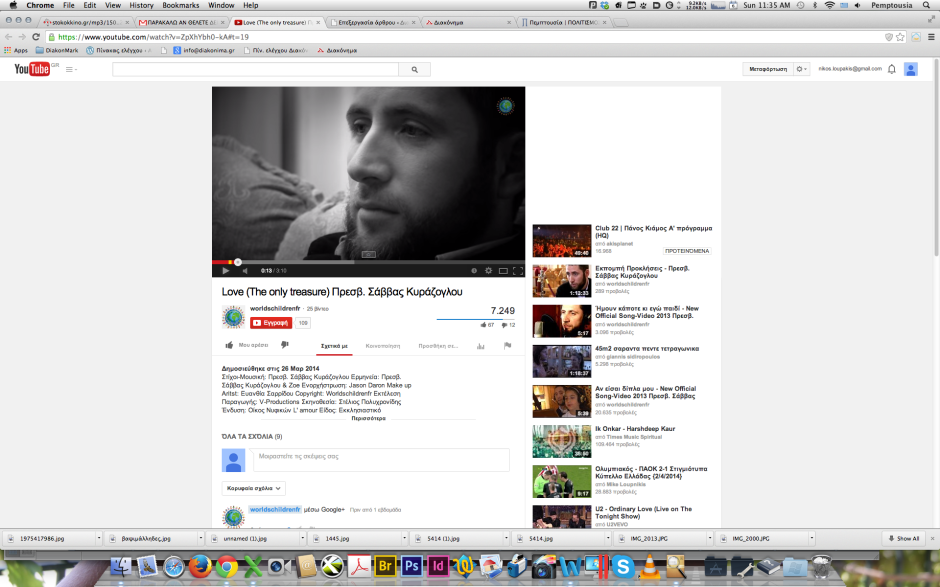Report video using the flag icon
This screenshot has height=587, width=940.
(x=507, y=346)
